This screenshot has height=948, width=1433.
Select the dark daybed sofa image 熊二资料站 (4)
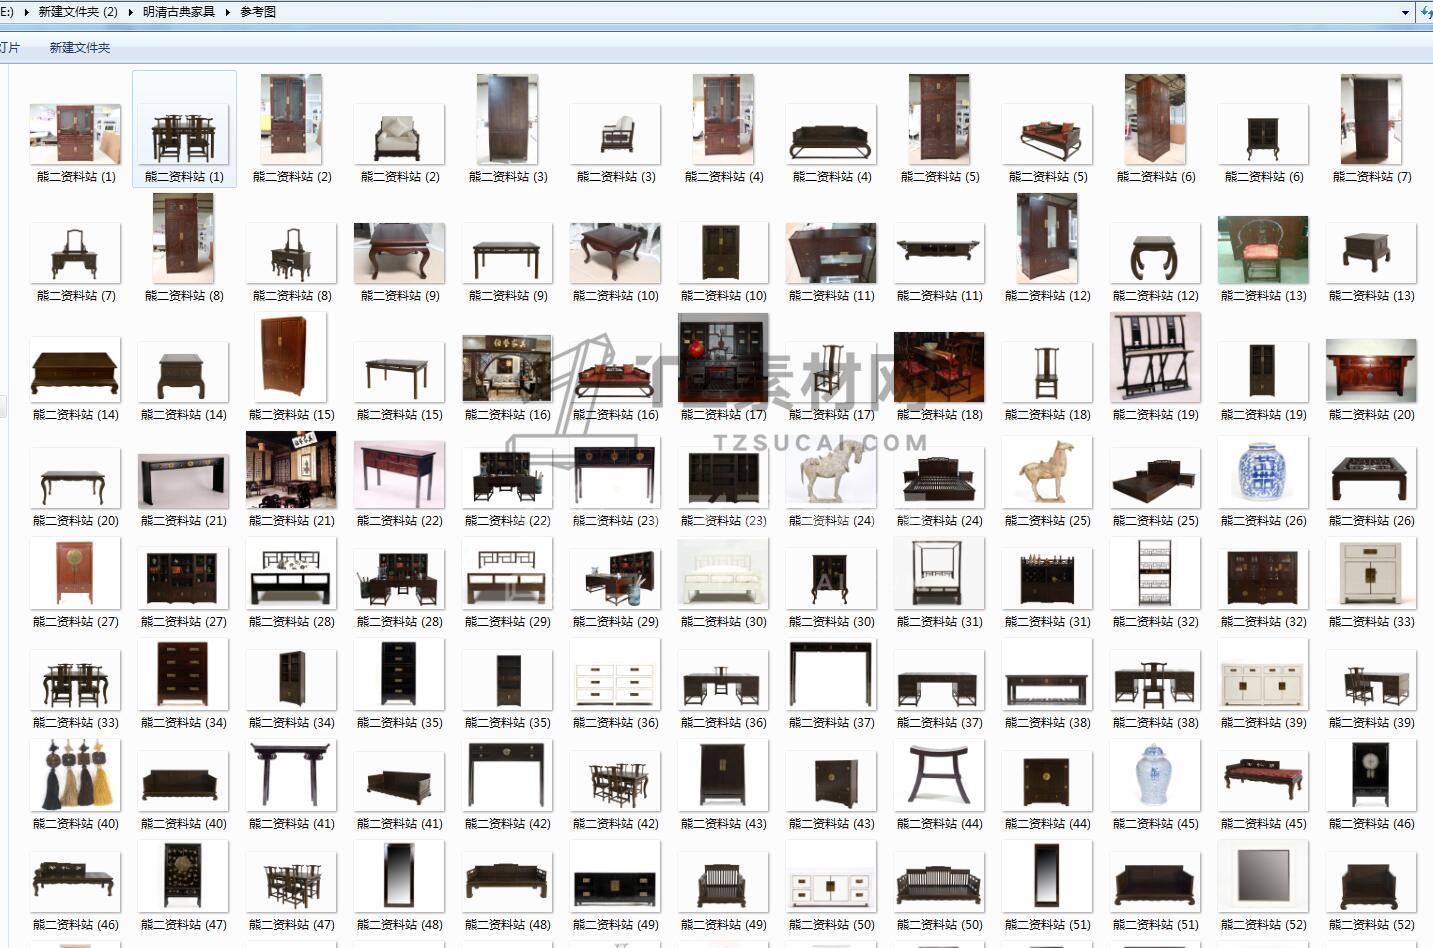pyautogui.click(x=831, y=134)
